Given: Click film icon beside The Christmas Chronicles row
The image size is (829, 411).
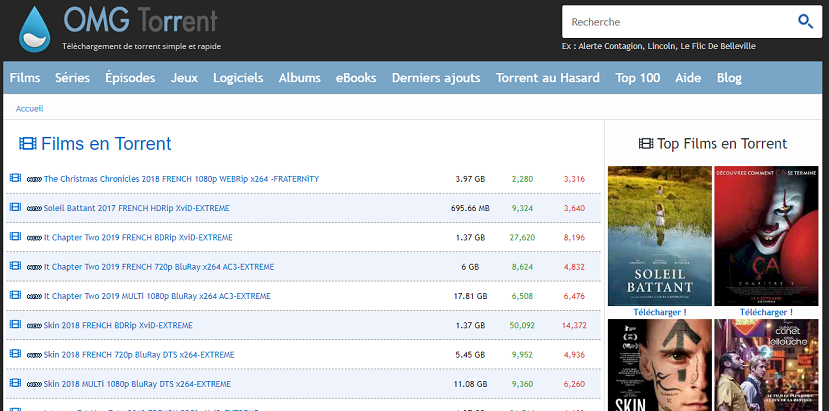Looking at the screenshot, I should [15, 178].
